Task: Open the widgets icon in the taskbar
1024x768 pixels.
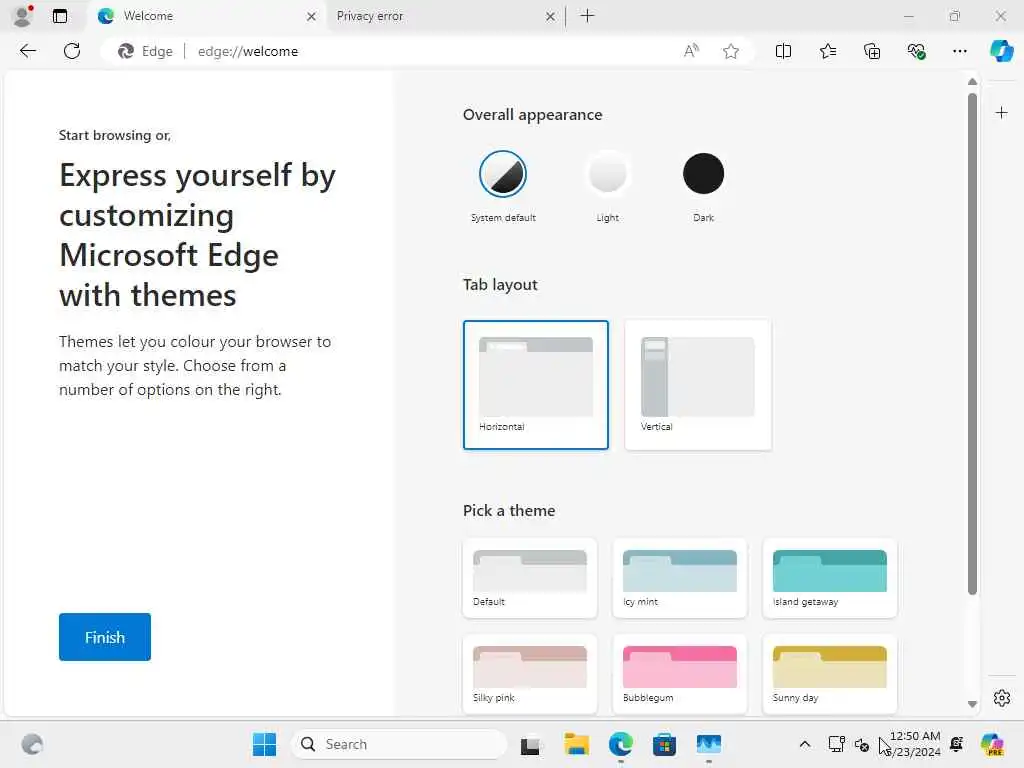Action: coord(32,744)
